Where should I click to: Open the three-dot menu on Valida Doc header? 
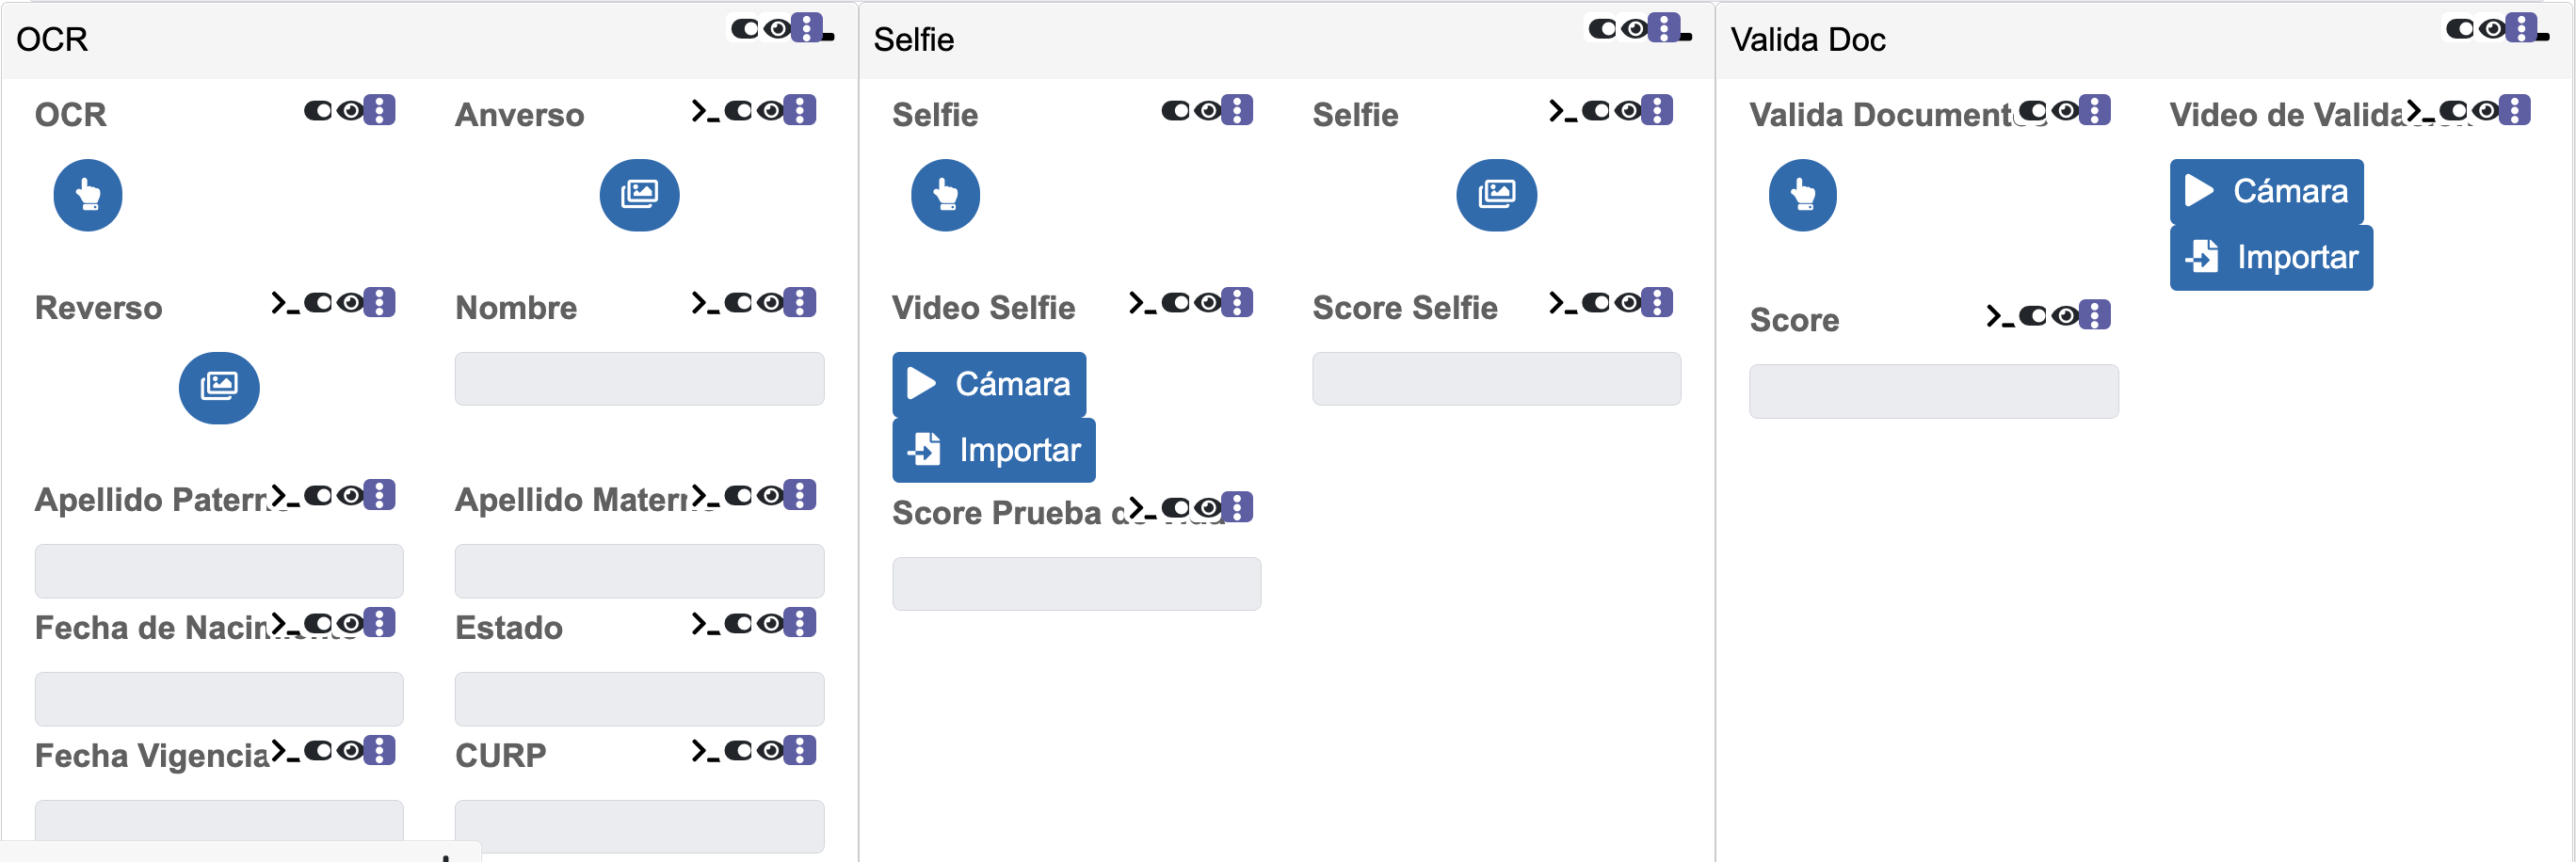(2521, 28)
